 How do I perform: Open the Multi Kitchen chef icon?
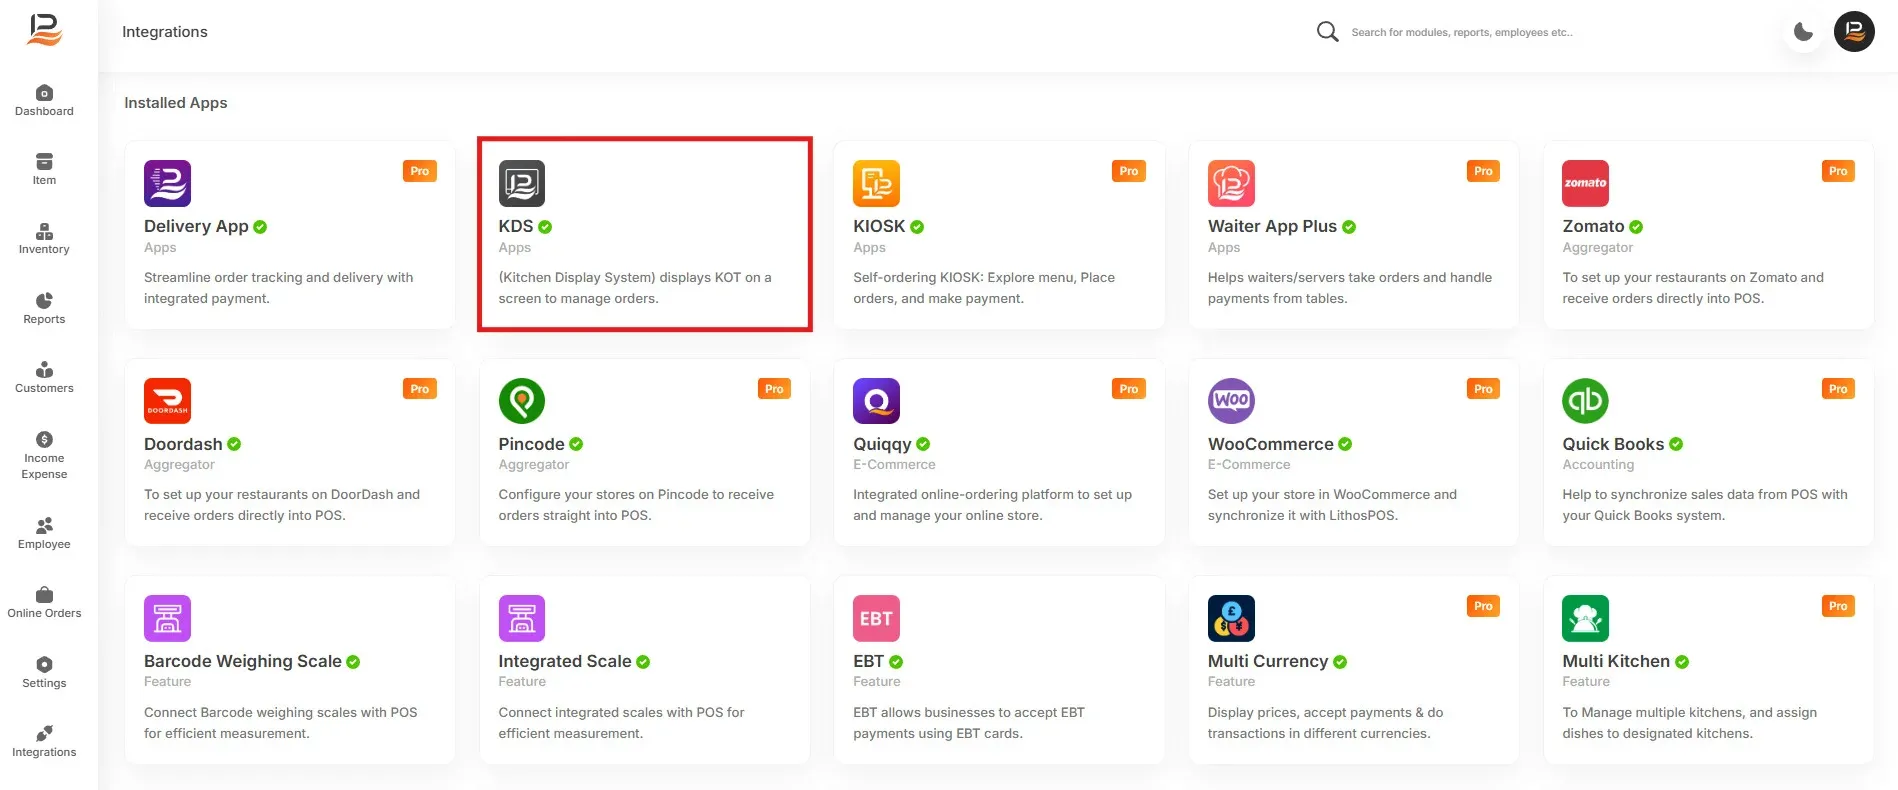point(1586,618)
